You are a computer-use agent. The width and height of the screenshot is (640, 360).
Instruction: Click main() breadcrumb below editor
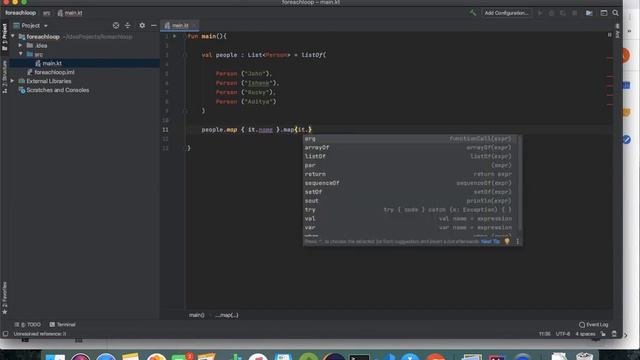196,315
